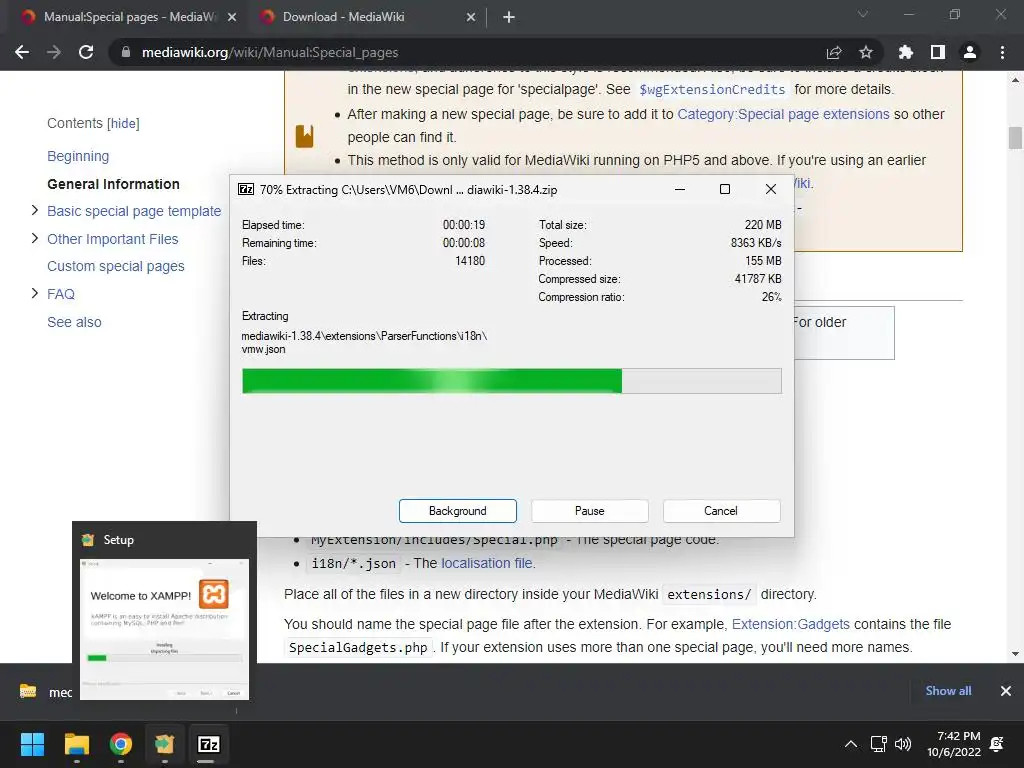The width and height of the screenshot is (1024, 768).
Task: Pause the 7-Zip extraction
Action: (x=590, y=511)
